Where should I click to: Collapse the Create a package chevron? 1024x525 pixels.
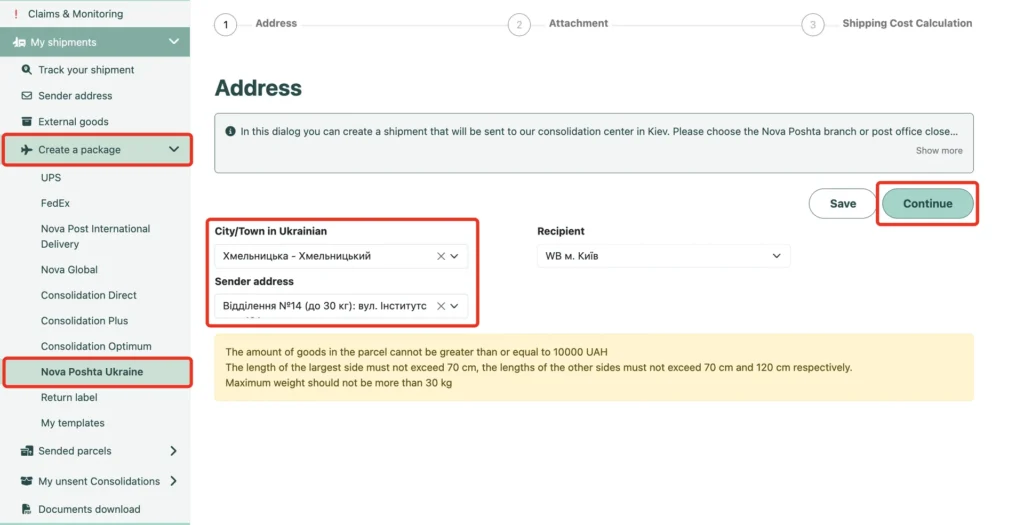[x=174, y=150]
